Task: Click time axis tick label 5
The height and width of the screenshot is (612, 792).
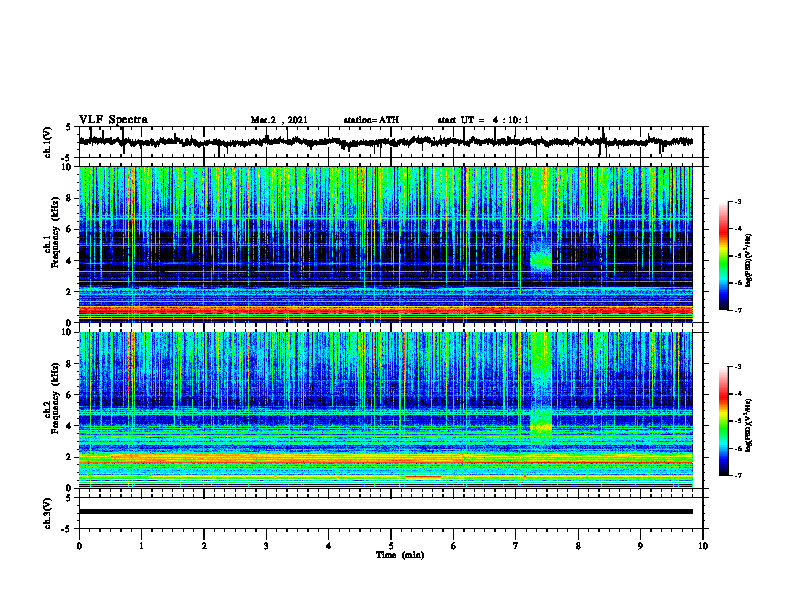Action: [391, 546]
